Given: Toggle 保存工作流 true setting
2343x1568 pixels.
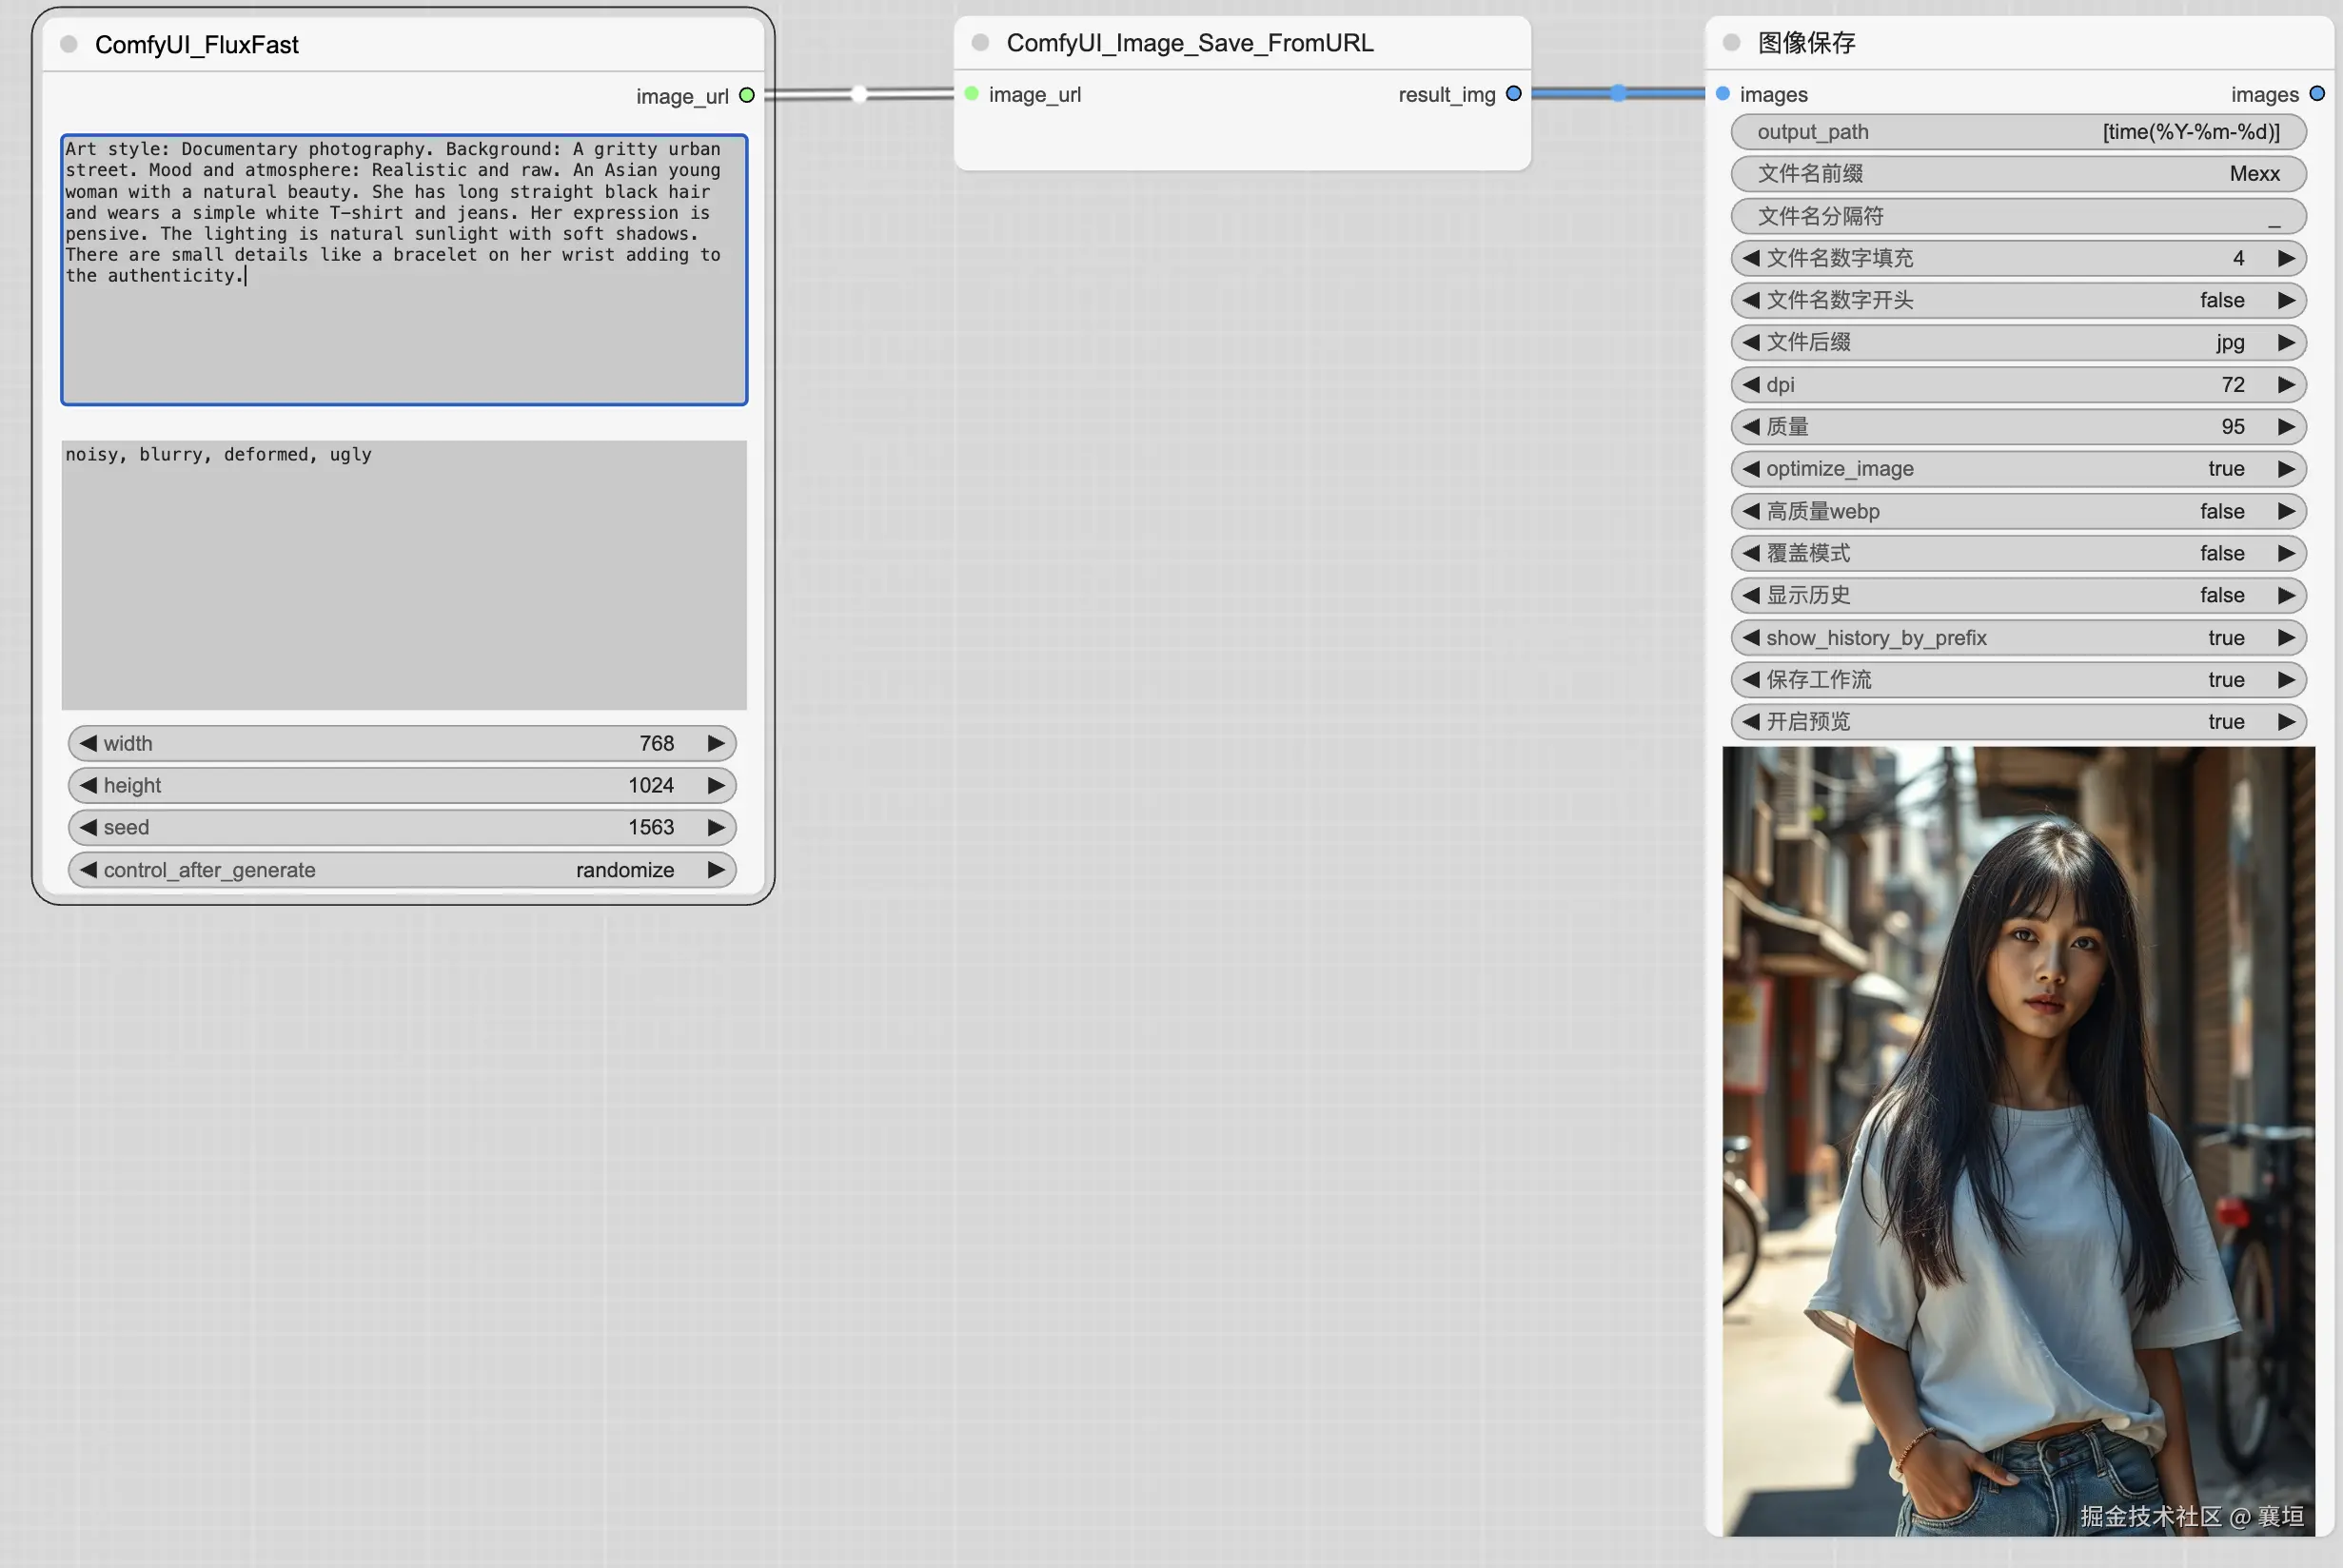Looking at the screenshot, I should [2017, 680].
